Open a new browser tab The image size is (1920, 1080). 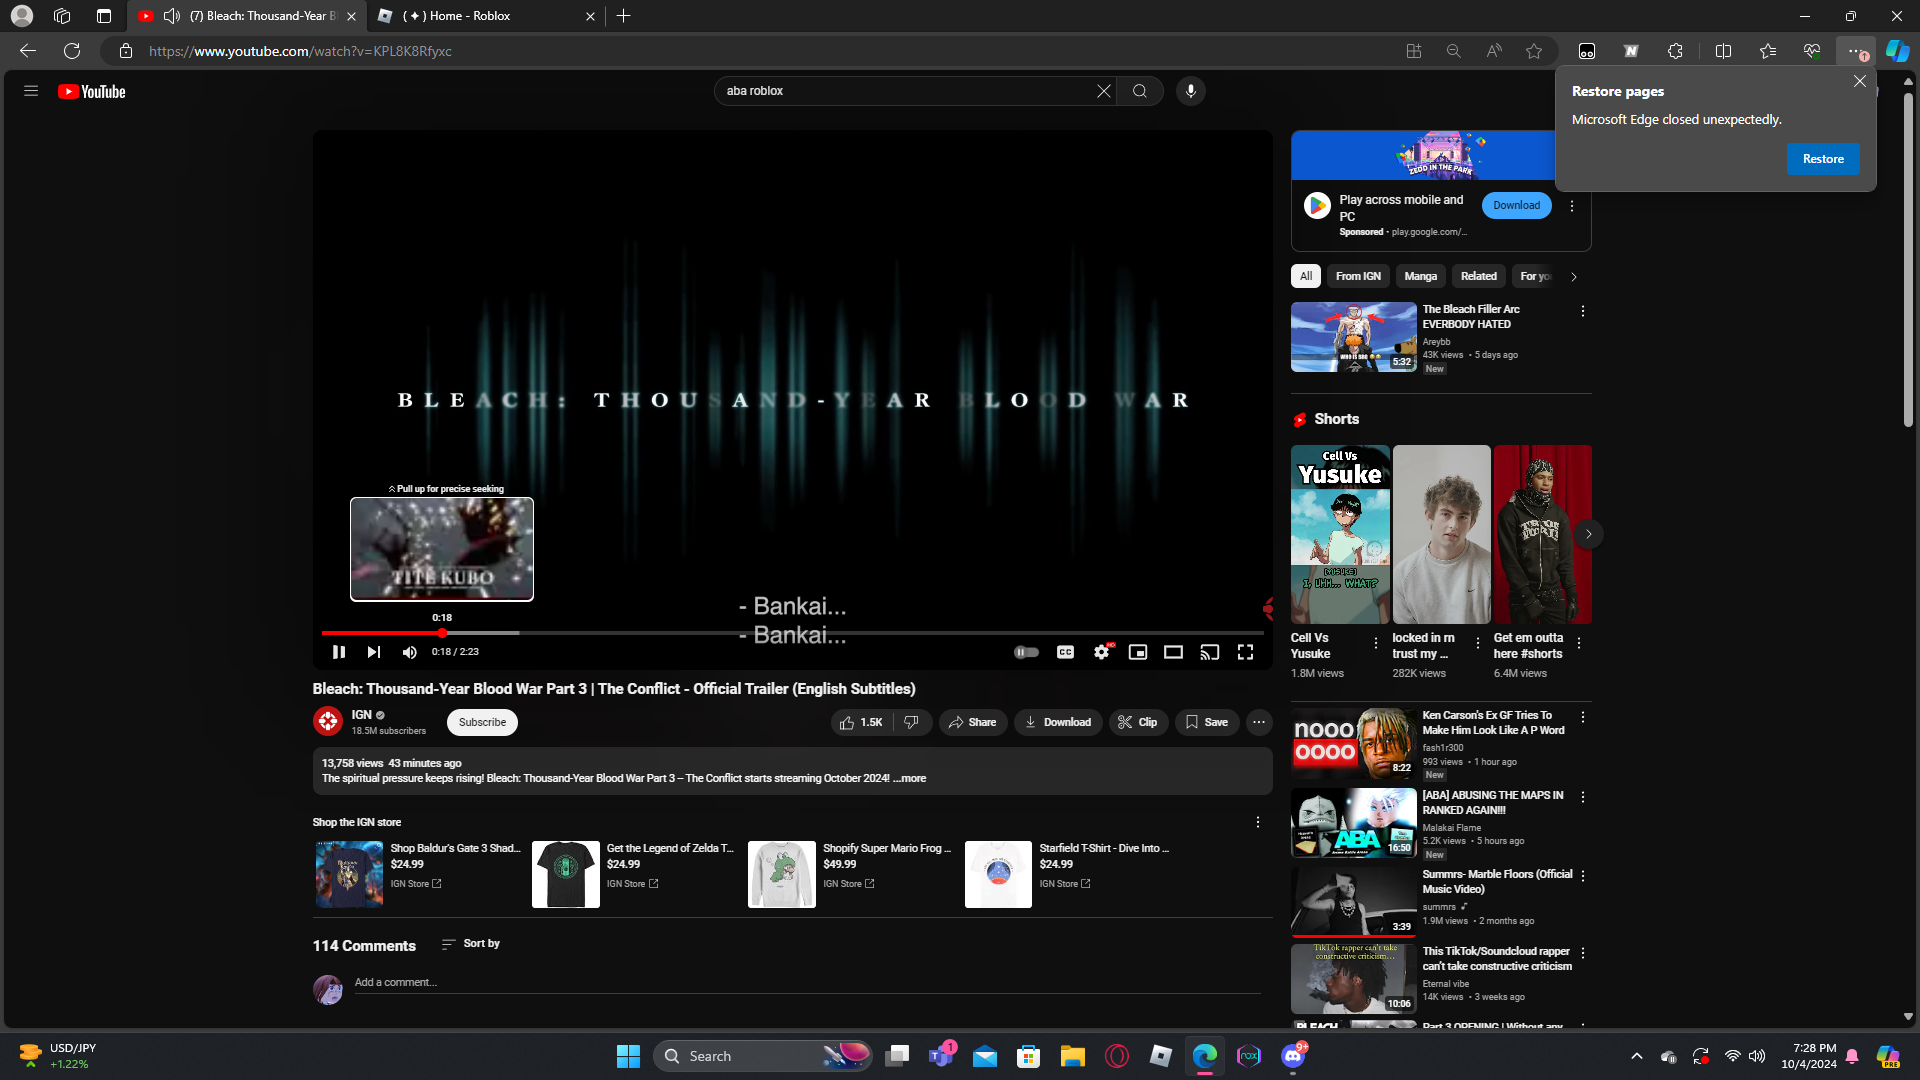pos(624,16)
